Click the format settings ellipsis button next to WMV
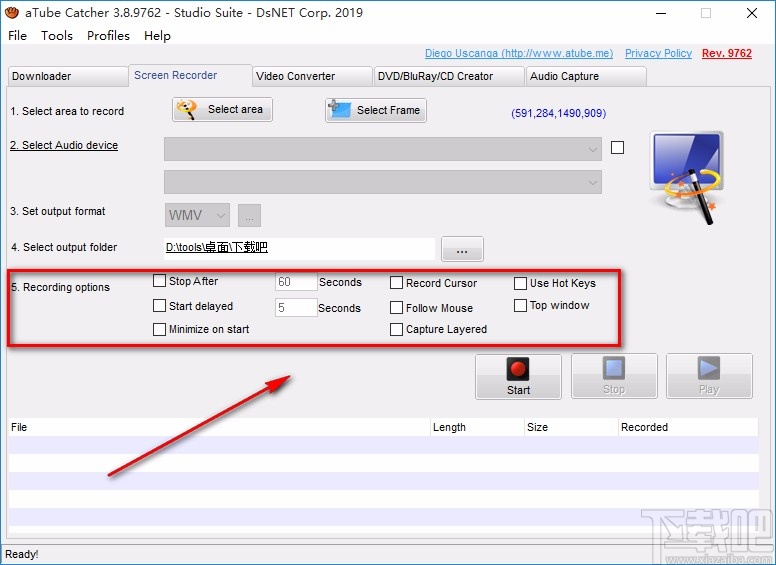Screen dimensions: 776x565 click(x=249, y=215)
